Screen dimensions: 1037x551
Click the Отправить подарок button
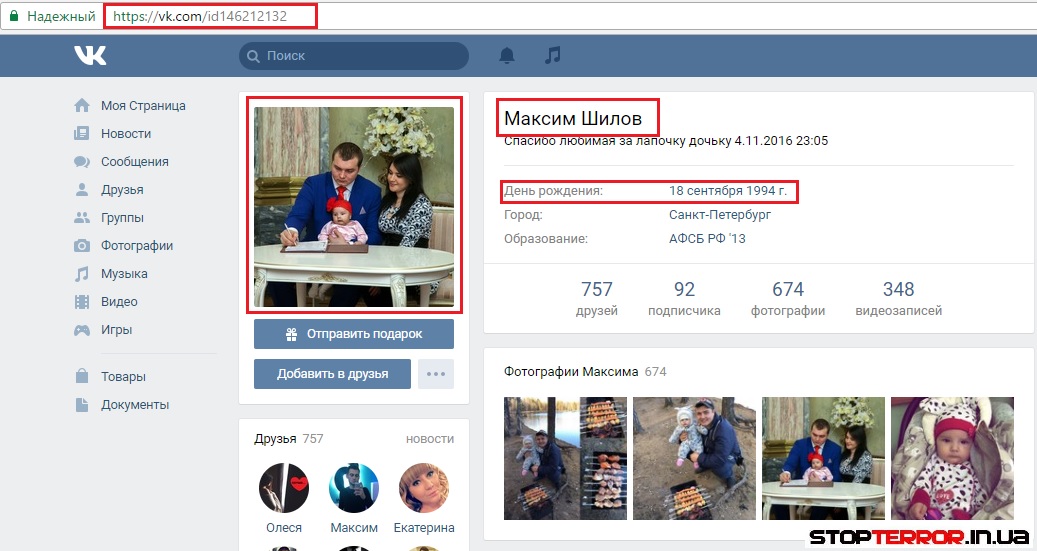[354, 334]
